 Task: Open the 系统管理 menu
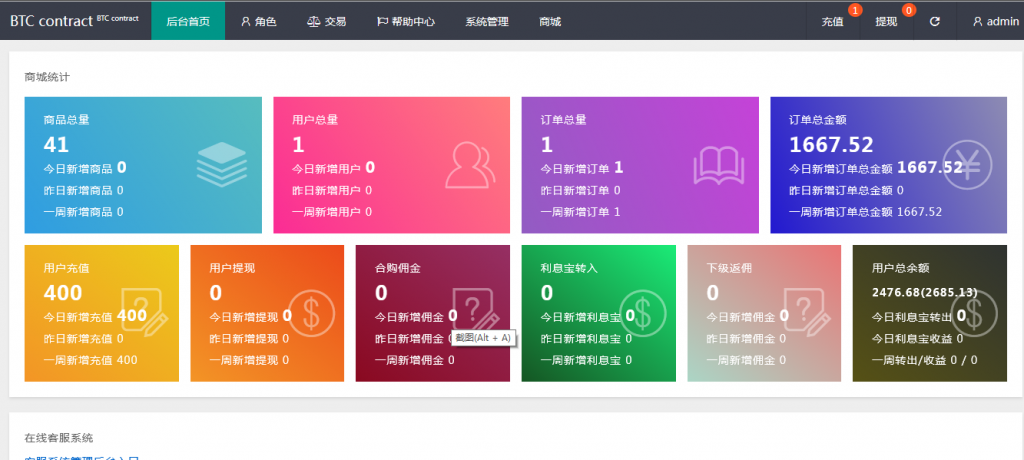[x=487, y=21]
